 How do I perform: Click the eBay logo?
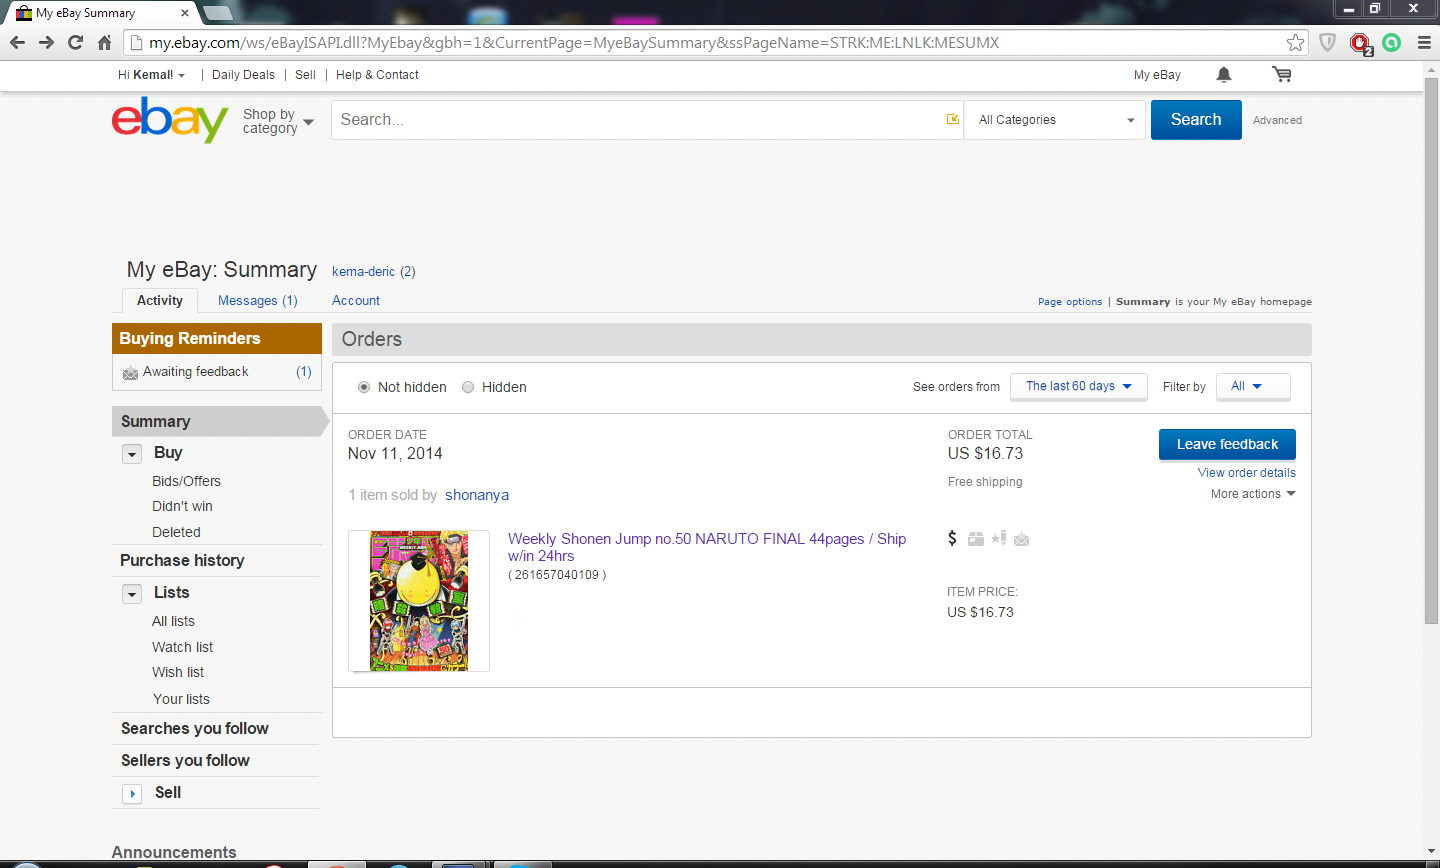(170, 120)
